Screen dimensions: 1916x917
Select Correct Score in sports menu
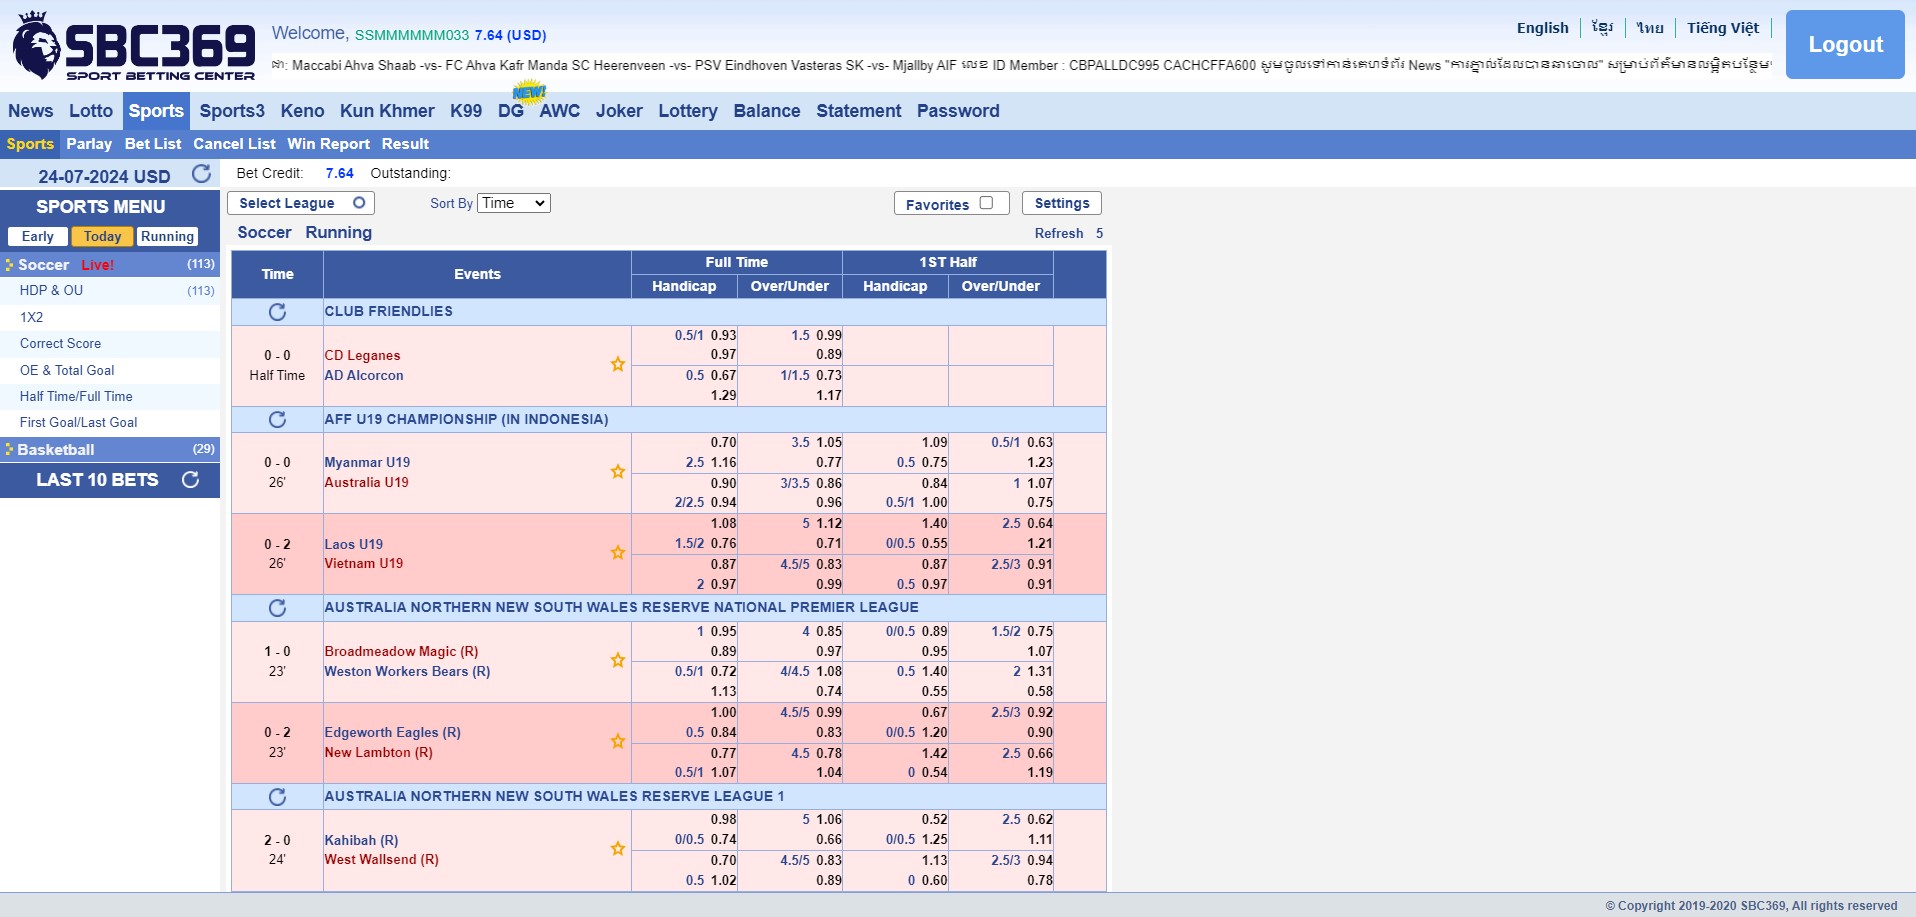point(60,344)
